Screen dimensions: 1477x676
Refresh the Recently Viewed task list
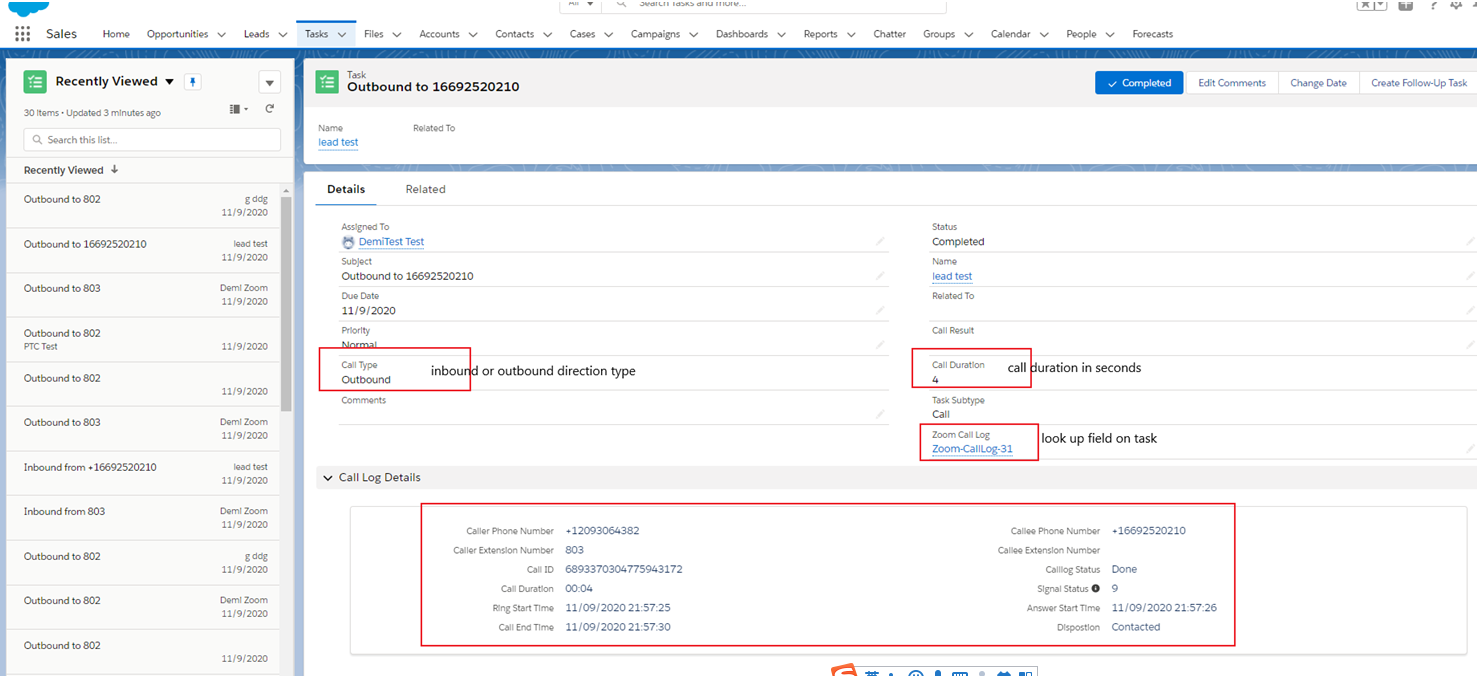click(x=269, y=109)
